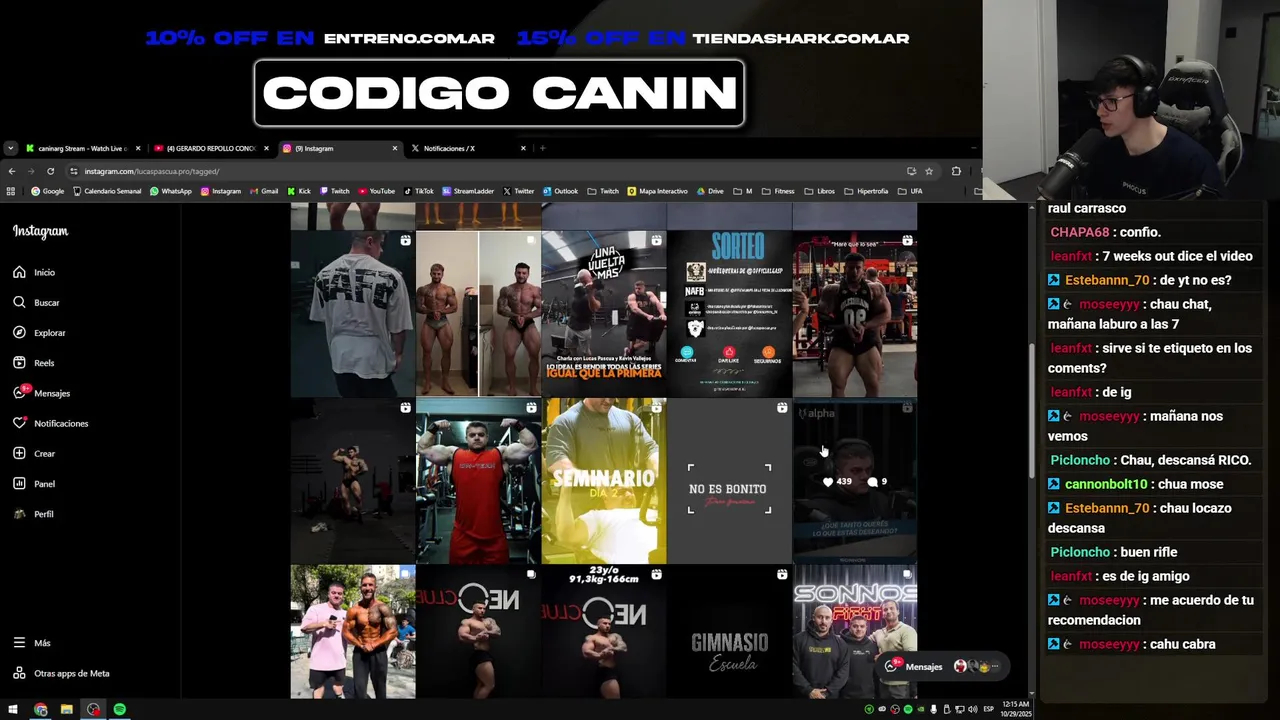Open SEMINARIO DIA 2 post thumbnail

pyautogui.click(x=604, y=481)
